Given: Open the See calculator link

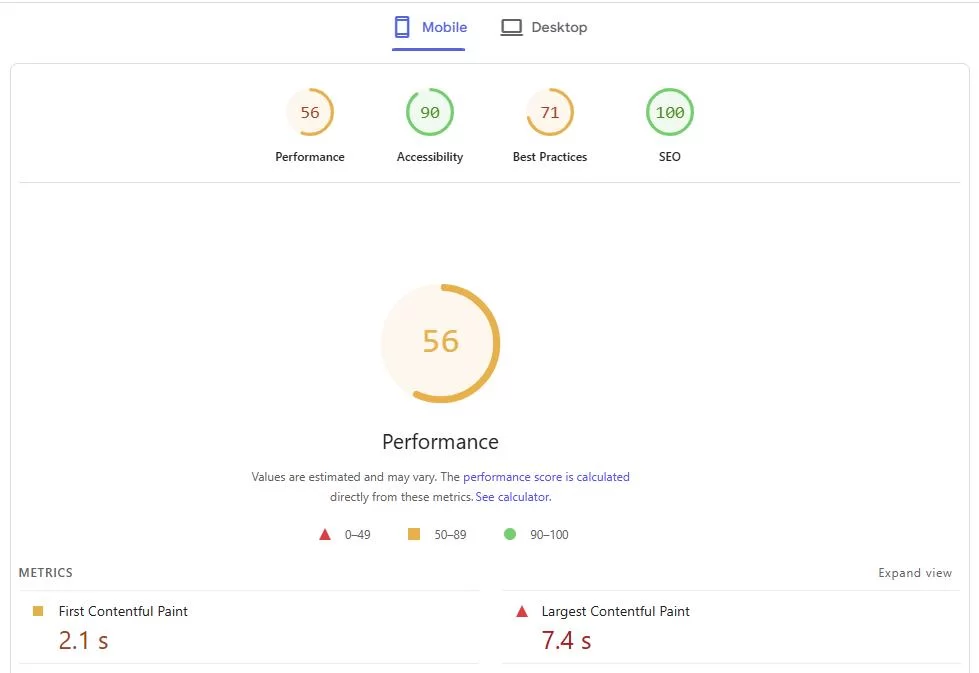Looking at the screenshot, I should 512,496.
